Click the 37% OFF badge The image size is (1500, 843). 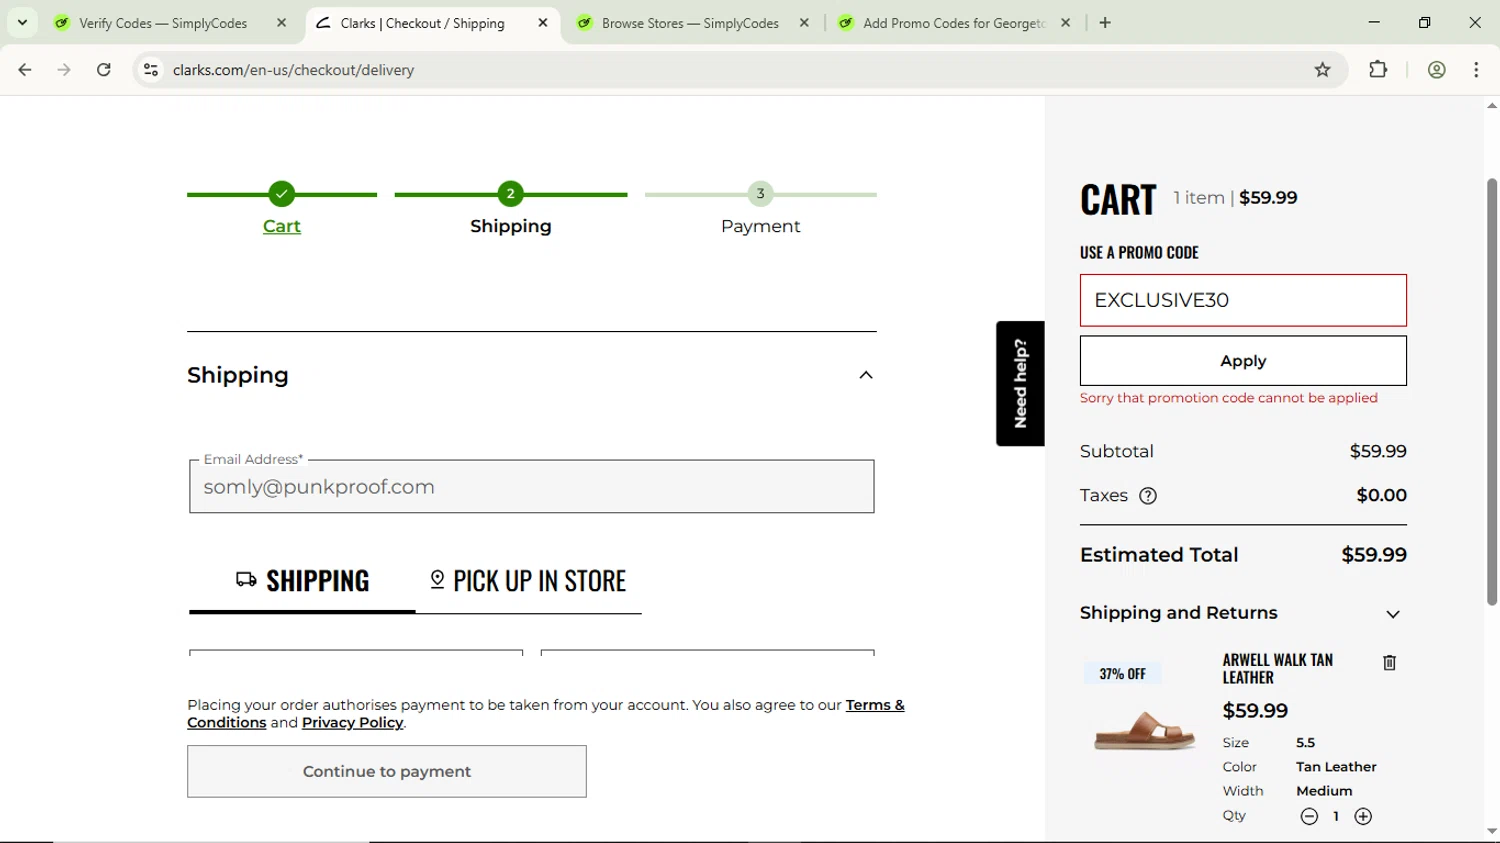tap(1123, 674)
